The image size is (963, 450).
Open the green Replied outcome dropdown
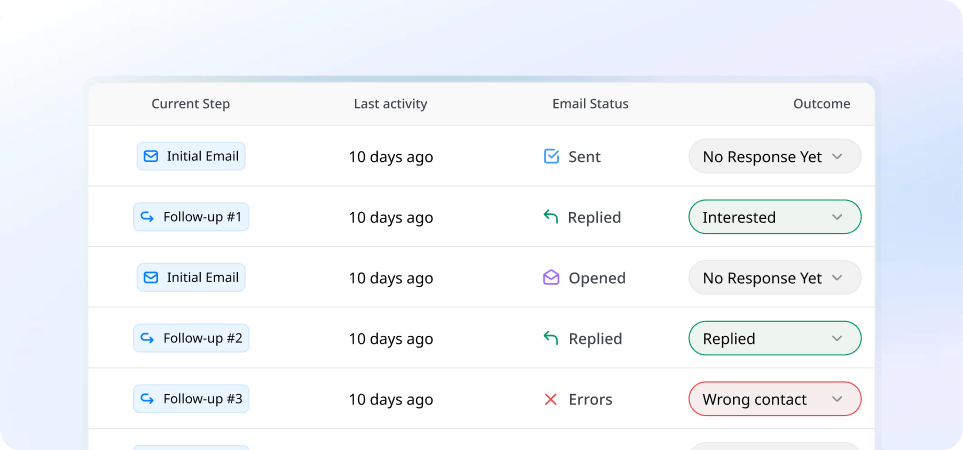775,338
